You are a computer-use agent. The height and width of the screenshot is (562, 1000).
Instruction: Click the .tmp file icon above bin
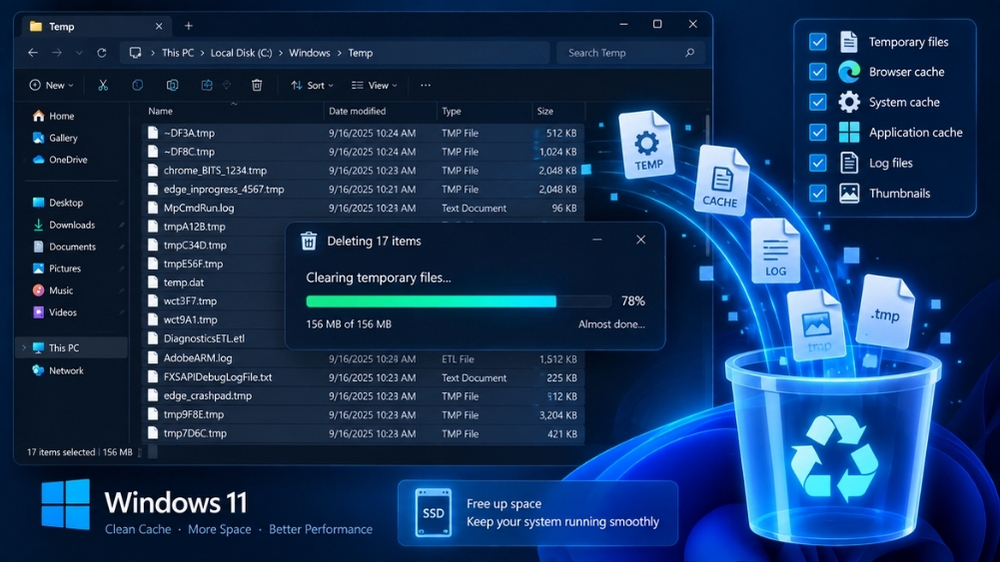click(885, 311)
